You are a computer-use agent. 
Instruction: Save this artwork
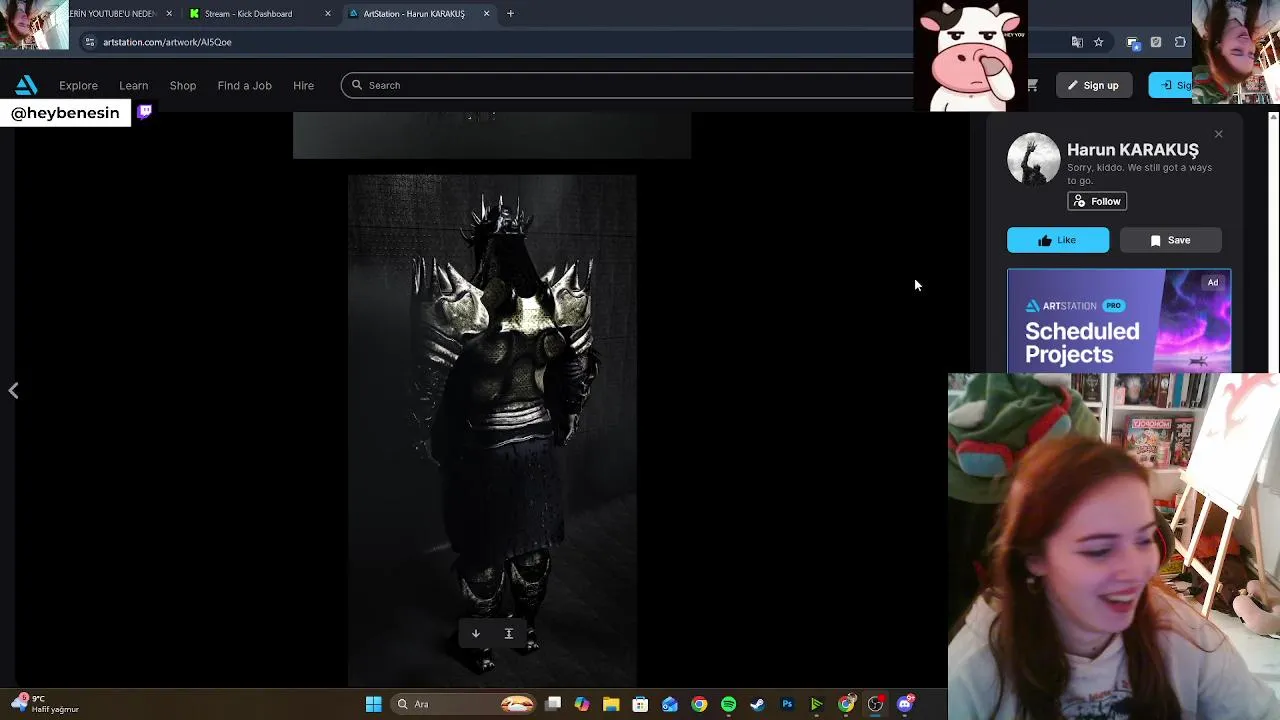(x=1170, y=240)
